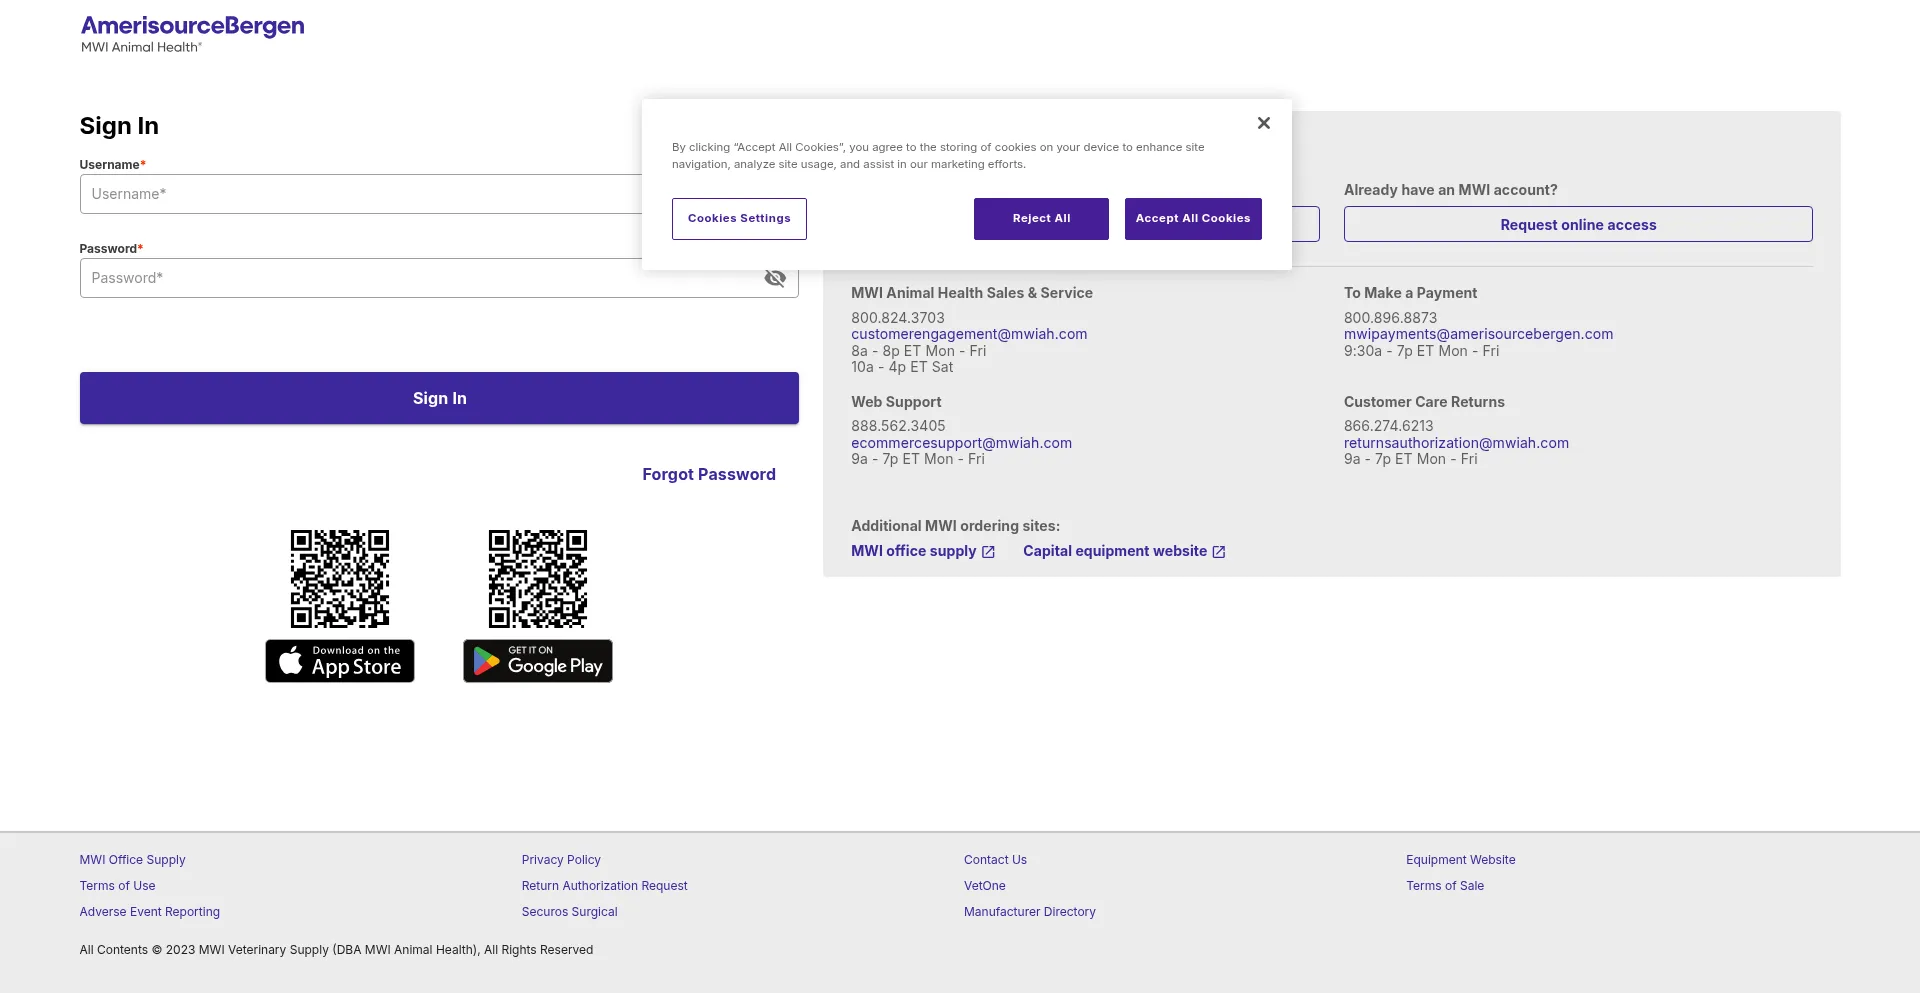
Task: Click the AmerisourceBergen logo
Action: pyautogui.click(x=192, y=33)
